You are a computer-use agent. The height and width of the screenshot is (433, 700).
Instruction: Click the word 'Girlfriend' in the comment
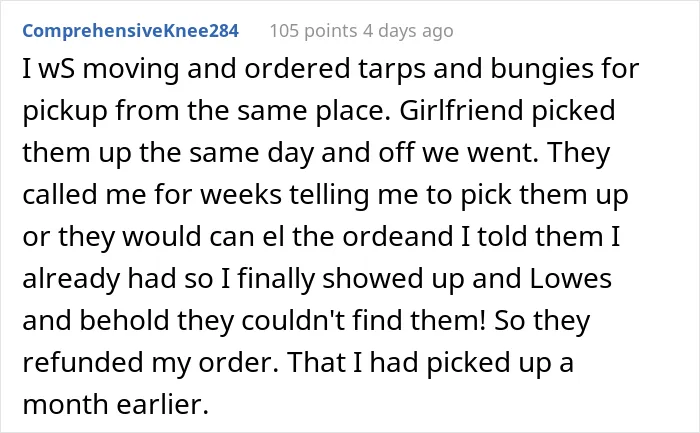(x=461, y=110)
